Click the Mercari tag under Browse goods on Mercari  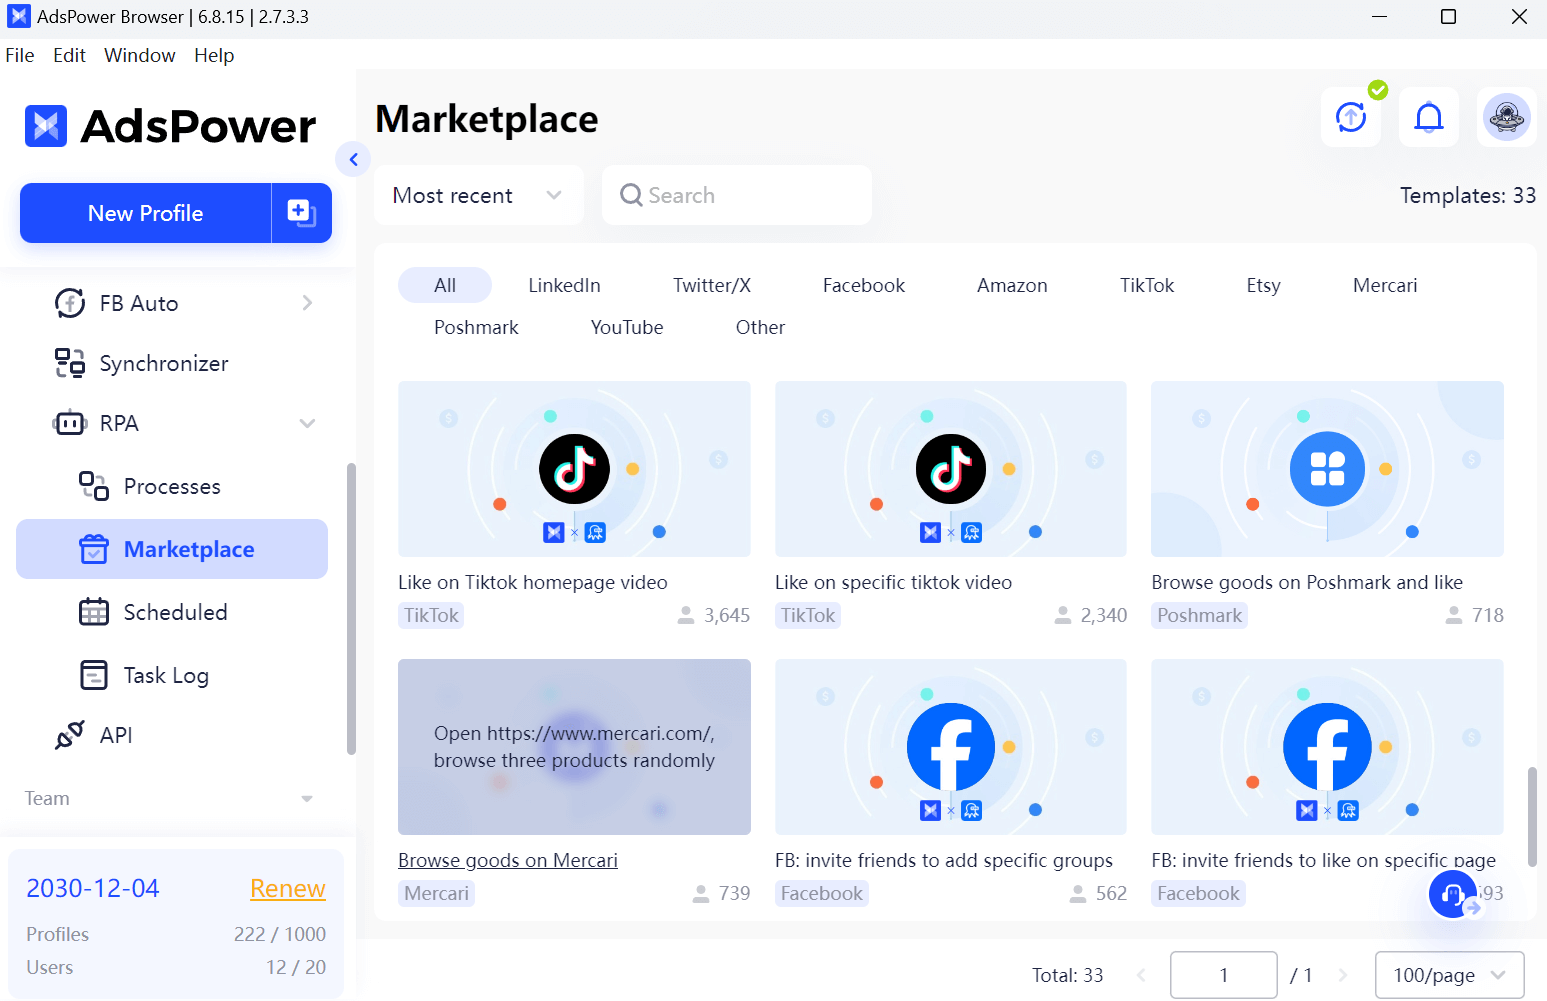pyautogui.click(x=436, y=893)
